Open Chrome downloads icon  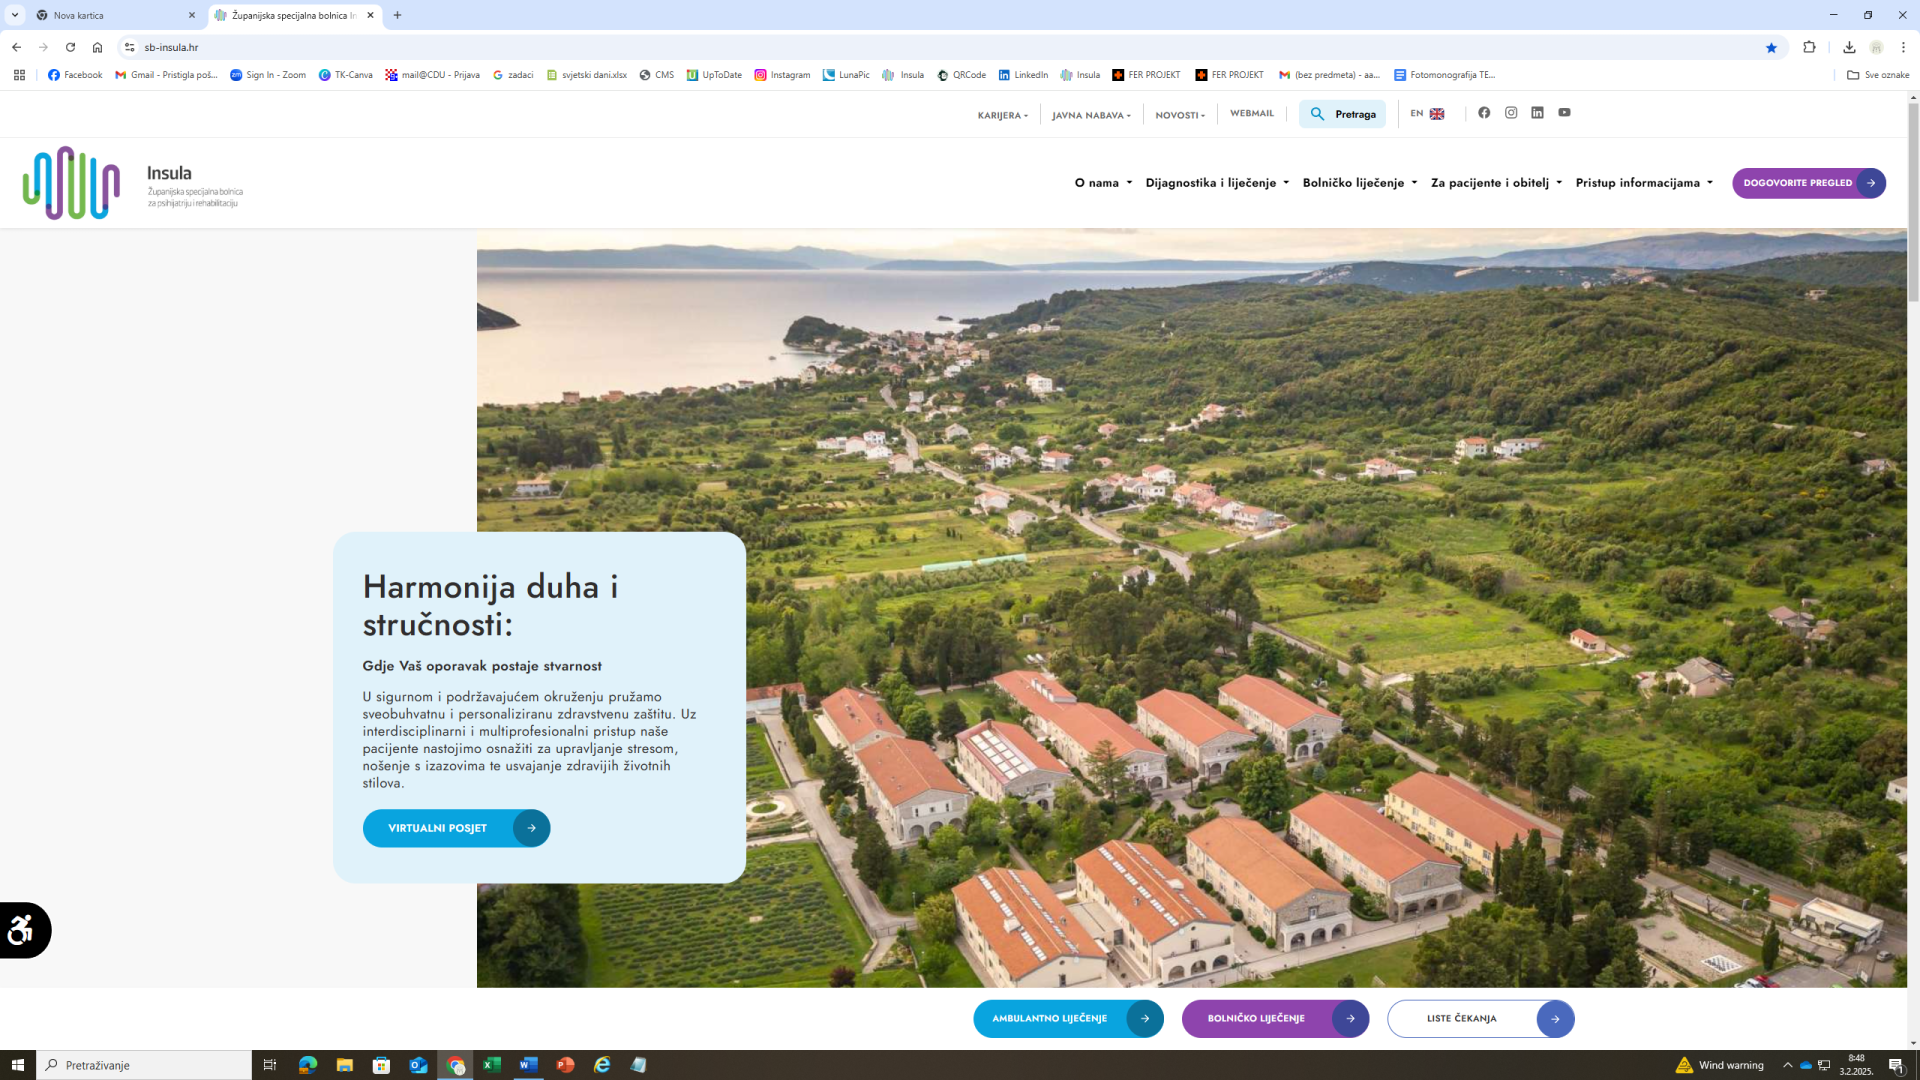[x=1849, y=47]
